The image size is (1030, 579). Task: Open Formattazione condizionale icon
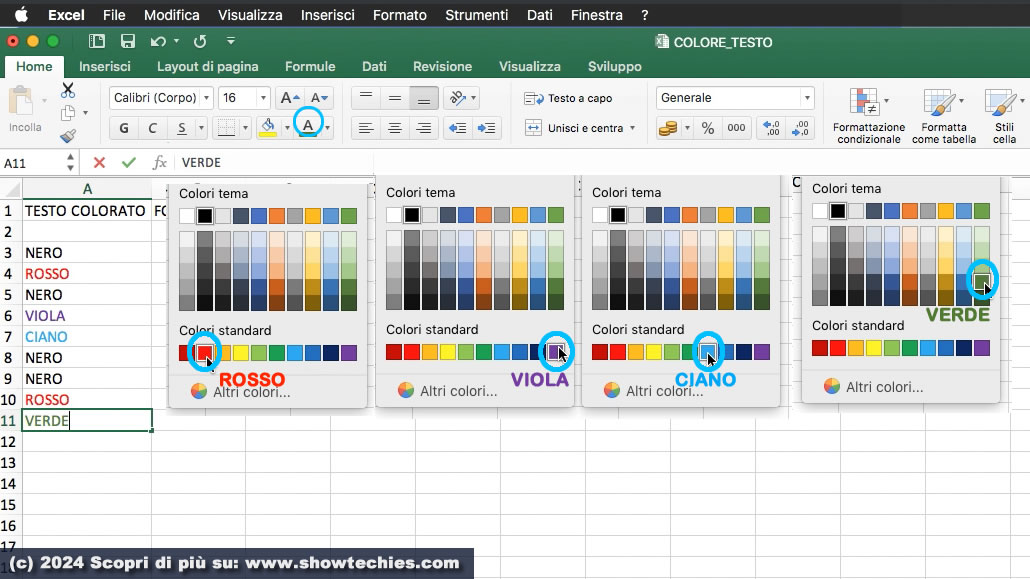click(864, 103)
